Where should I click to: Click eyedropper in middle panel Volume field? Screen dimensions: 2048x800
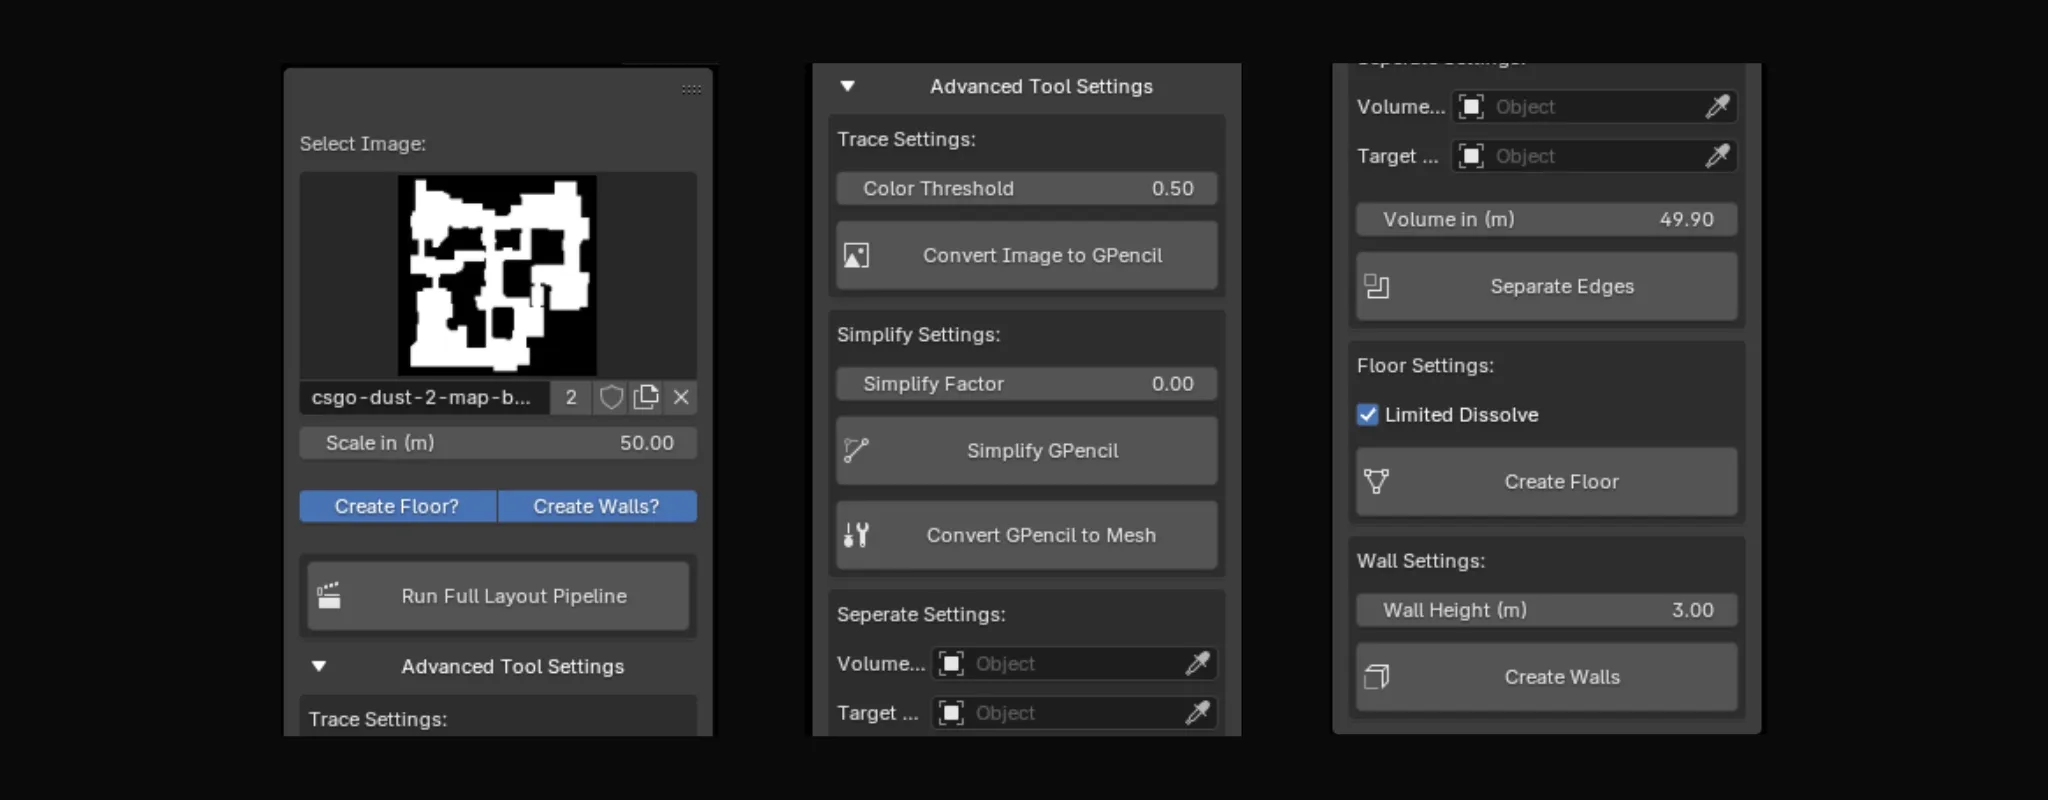click(1197, 664)
